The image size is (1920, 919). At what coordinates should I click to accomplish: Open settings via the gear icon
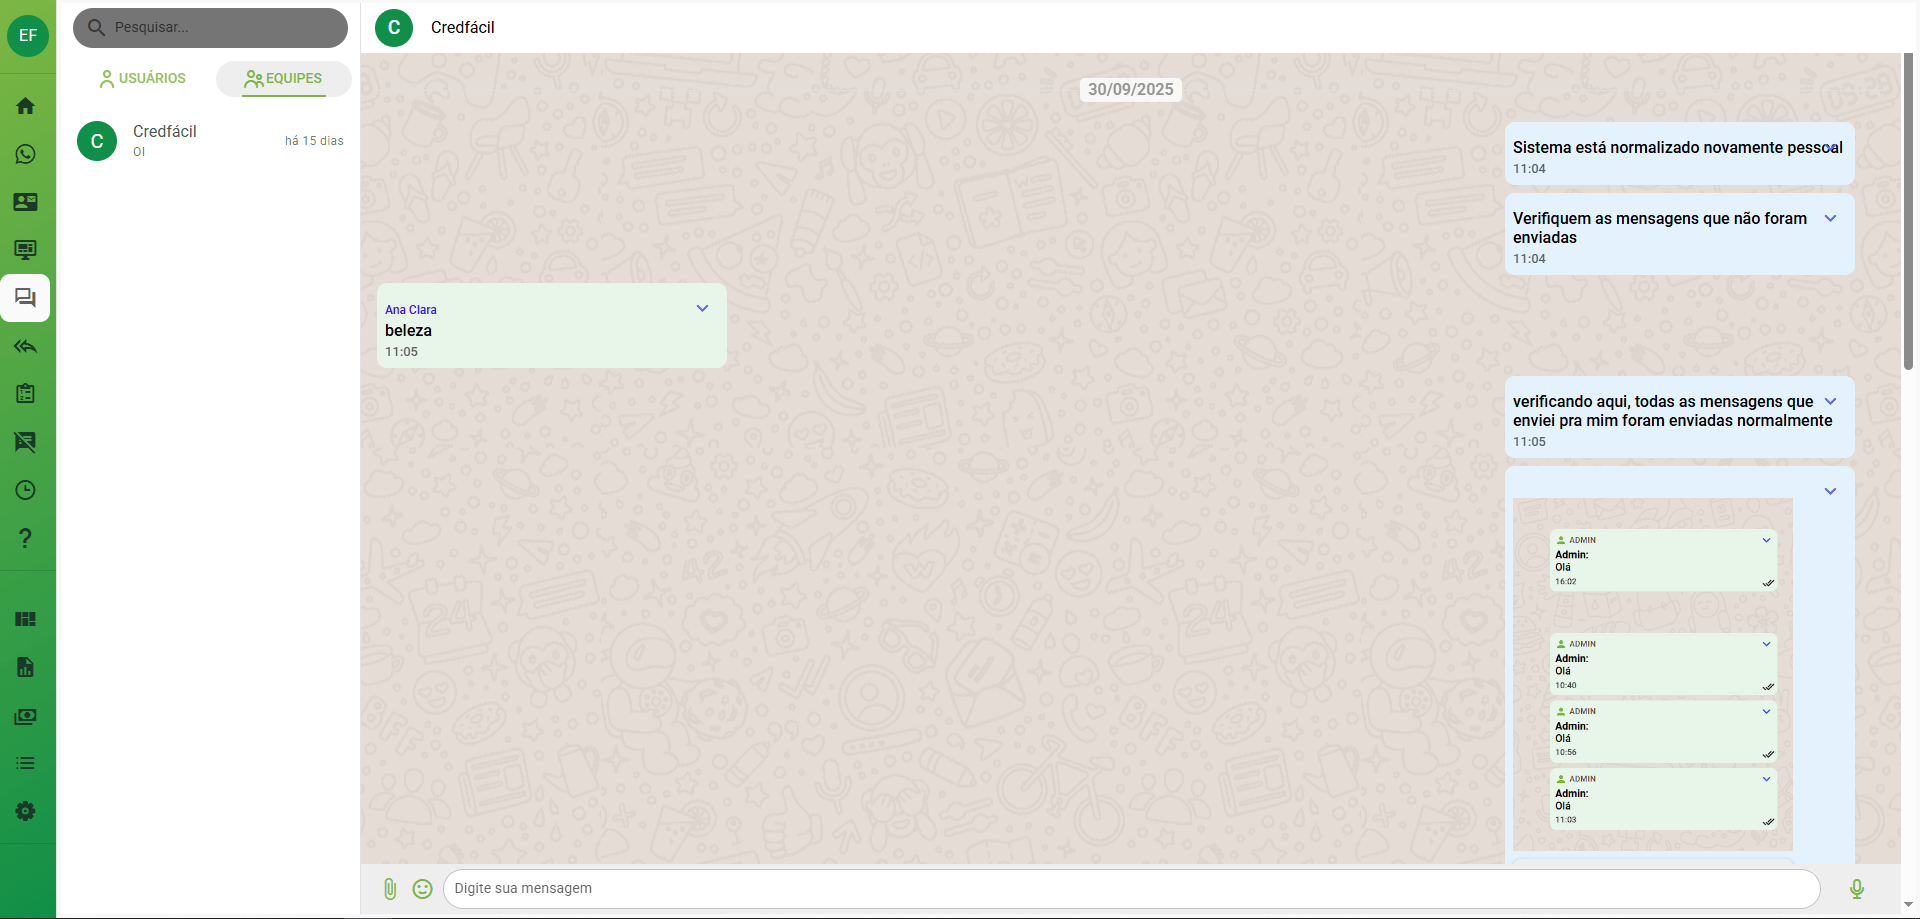pyautogui.click(x=25, y=811)
